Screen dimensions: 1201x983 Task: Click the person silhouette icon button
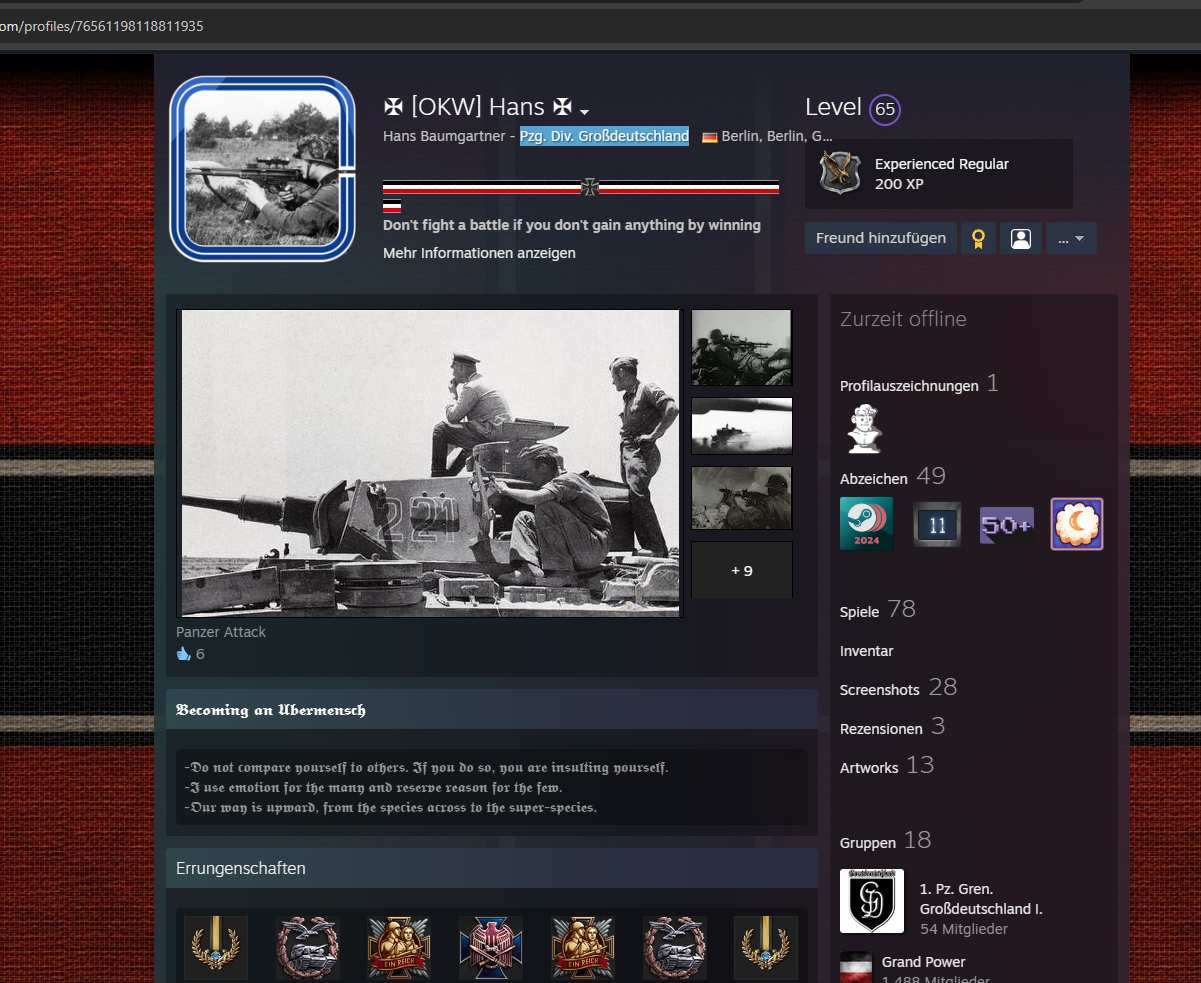click(1020, 239)
